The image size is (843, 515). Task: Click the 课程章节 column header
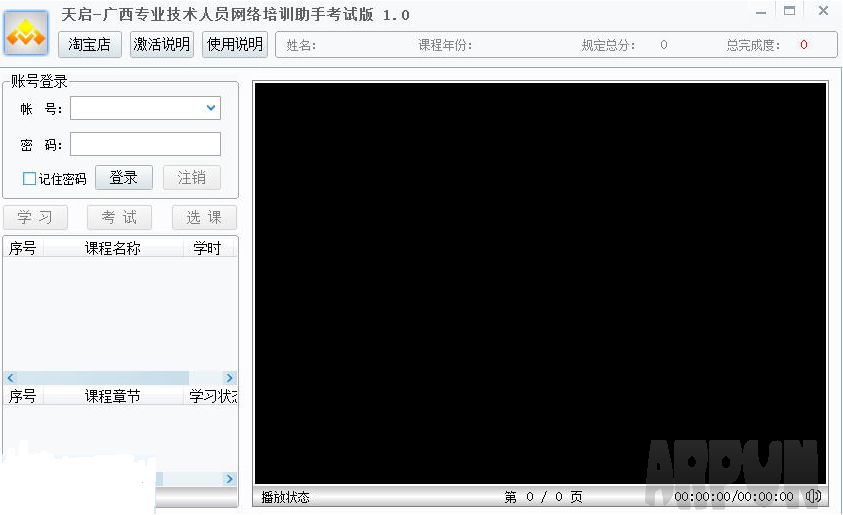pyautogui.click(x=112, y=396)
